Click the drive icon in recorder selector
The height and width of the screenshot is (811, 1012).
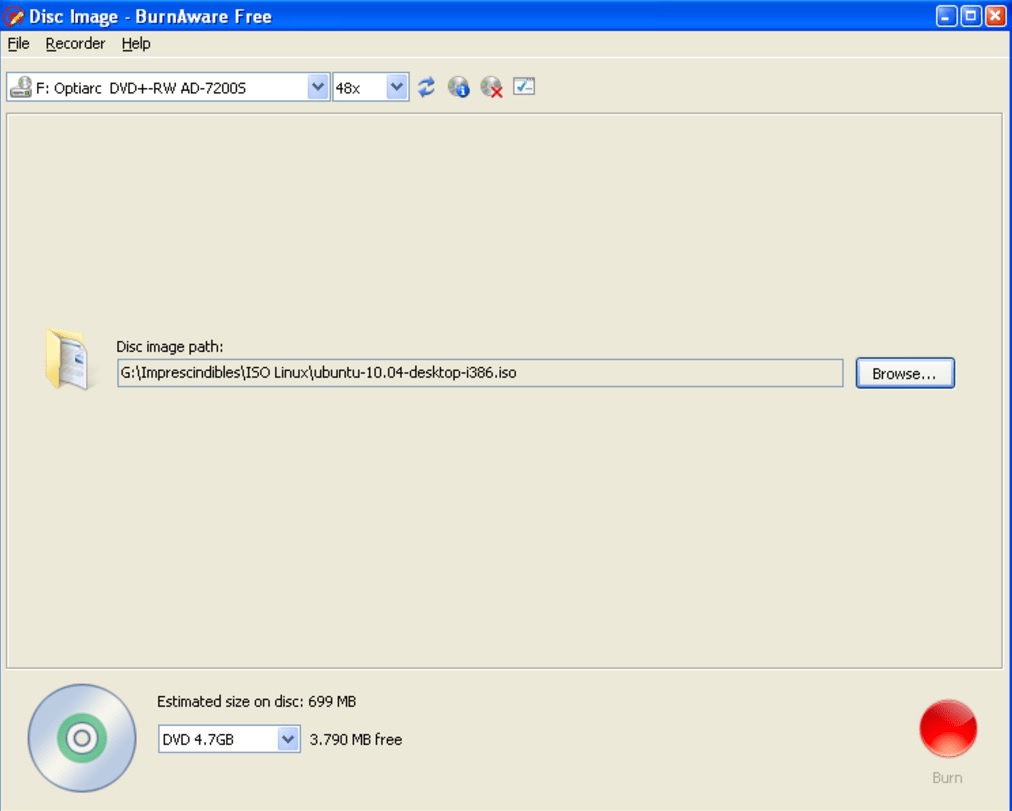[21, 87]
